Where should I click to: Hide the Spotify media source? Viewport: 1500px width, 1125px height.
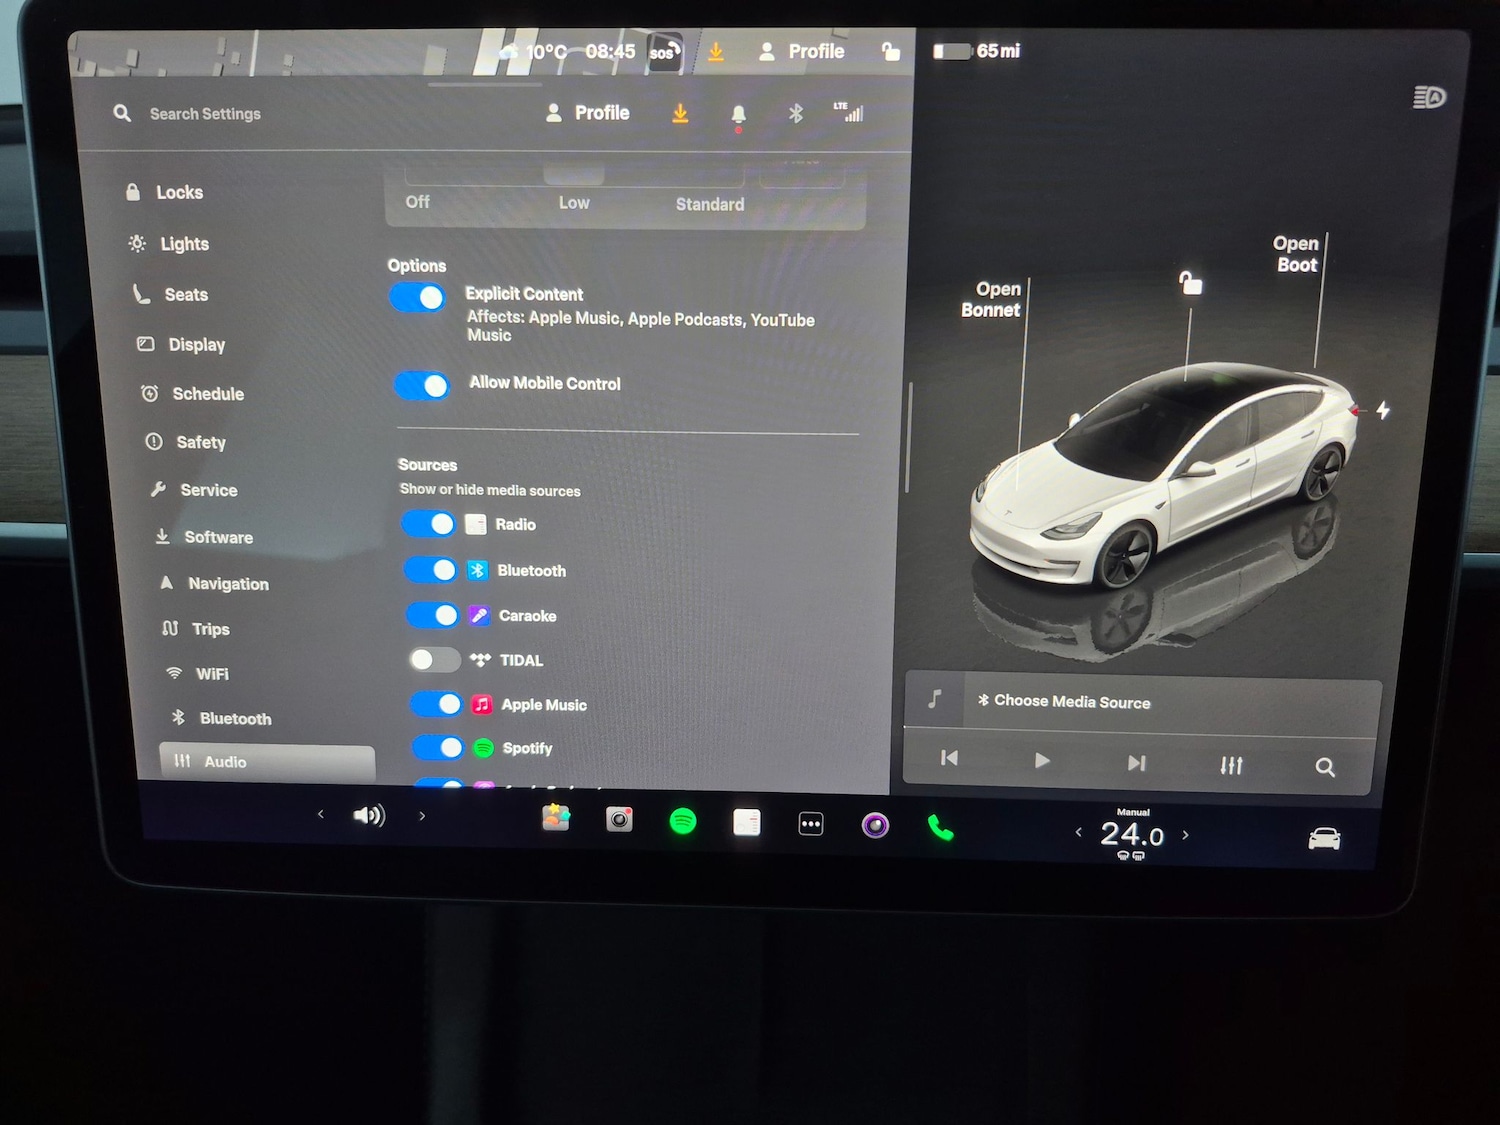pyautogui.click(x=437, y=747)
